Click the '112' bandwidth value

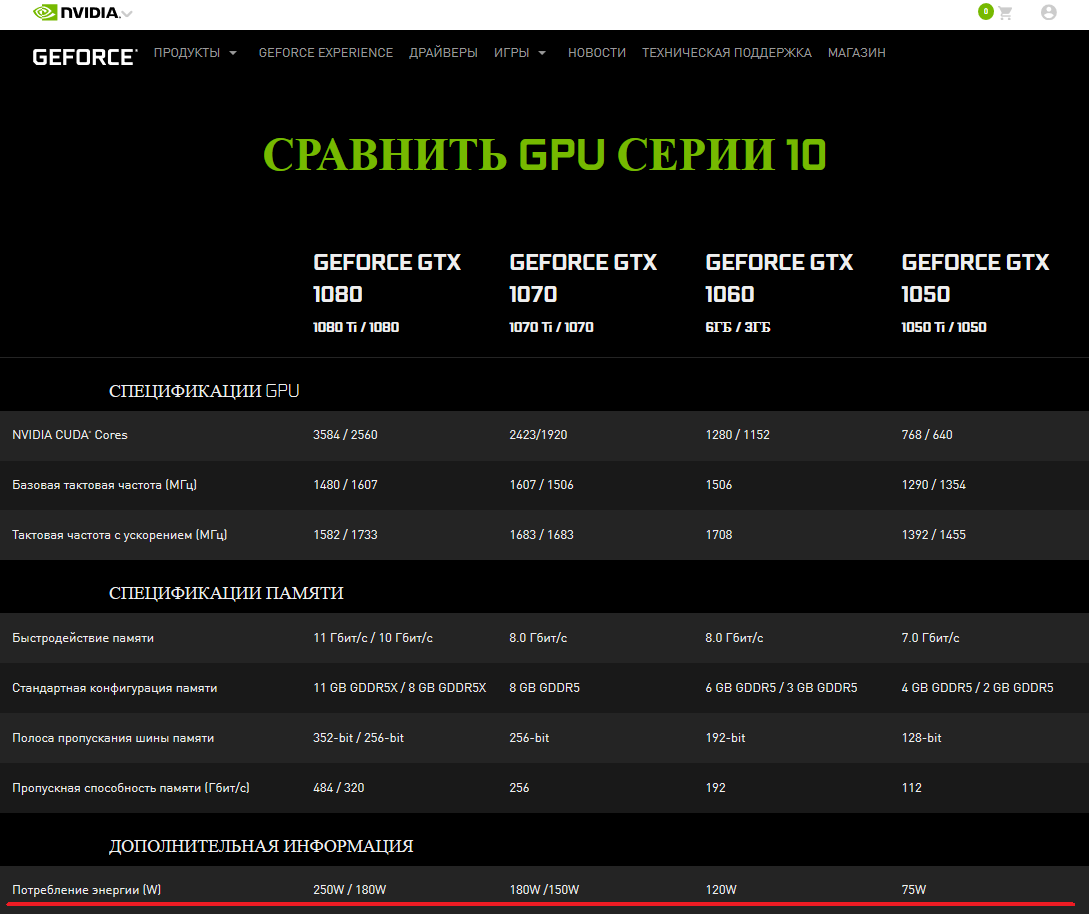(912, 788)
